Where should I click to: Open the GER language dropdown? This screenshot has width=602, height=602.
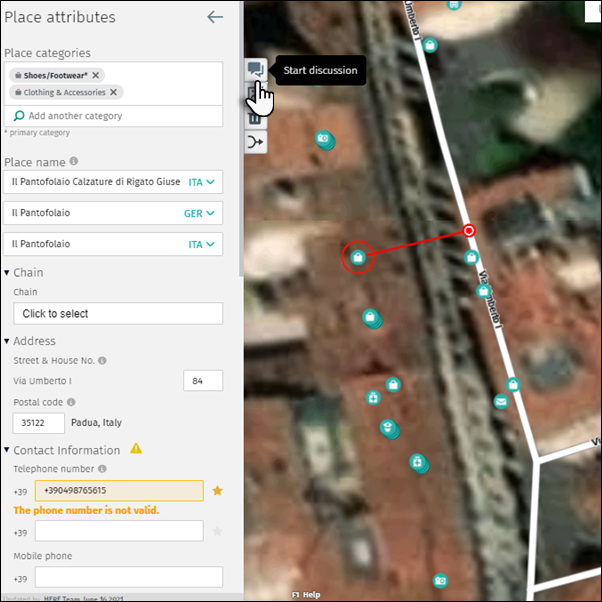199,213
